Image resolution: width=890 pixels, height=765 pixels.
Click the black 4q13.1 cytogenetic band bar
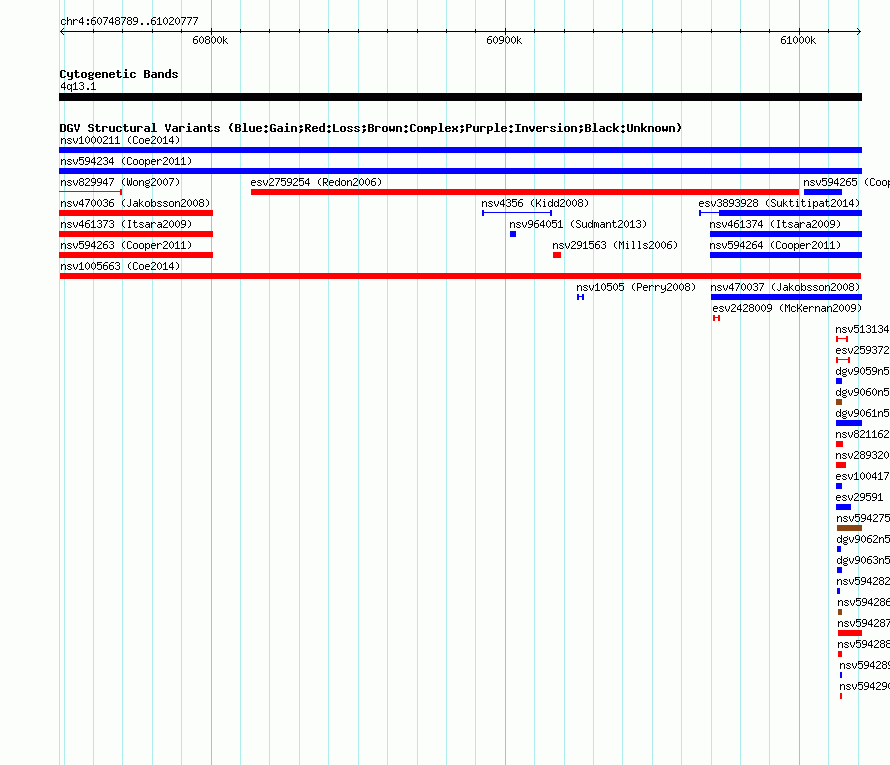(460, 97)
